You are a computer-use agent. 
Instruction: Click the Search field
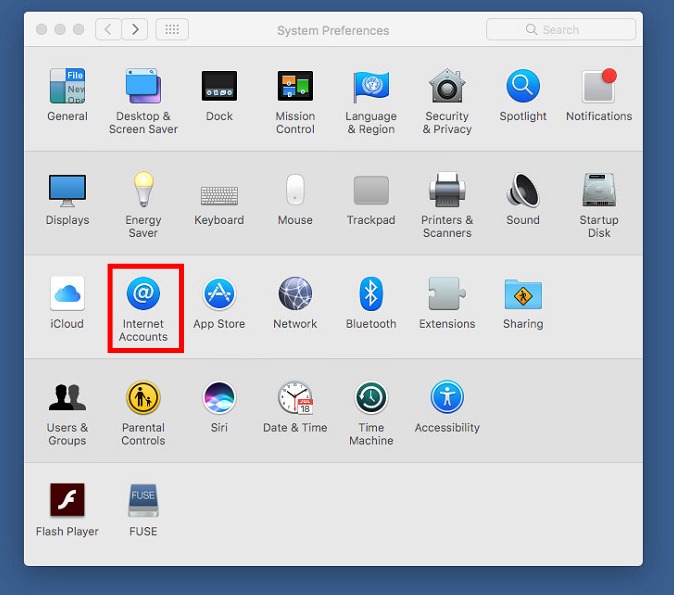(561, 30)
